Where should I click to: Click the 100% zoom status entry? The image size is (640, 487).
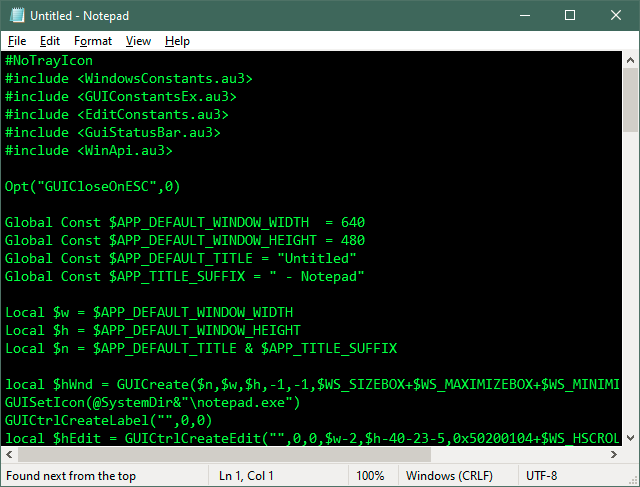coord(370,476)
